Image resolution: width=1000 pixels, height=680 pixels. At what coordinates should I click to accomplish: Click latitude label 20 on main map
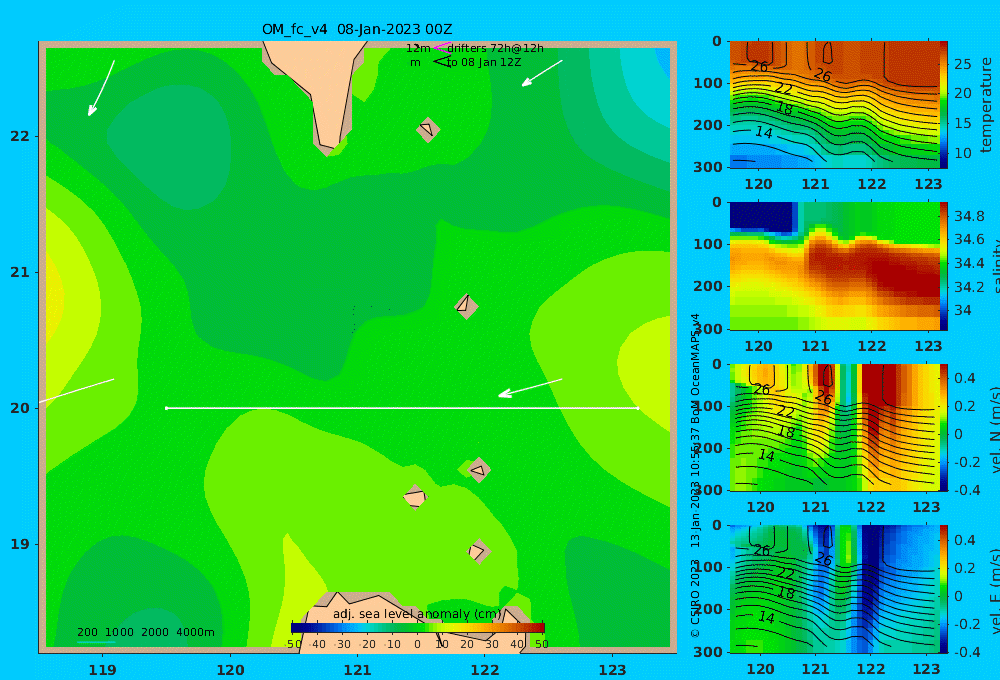click(20, 408)
